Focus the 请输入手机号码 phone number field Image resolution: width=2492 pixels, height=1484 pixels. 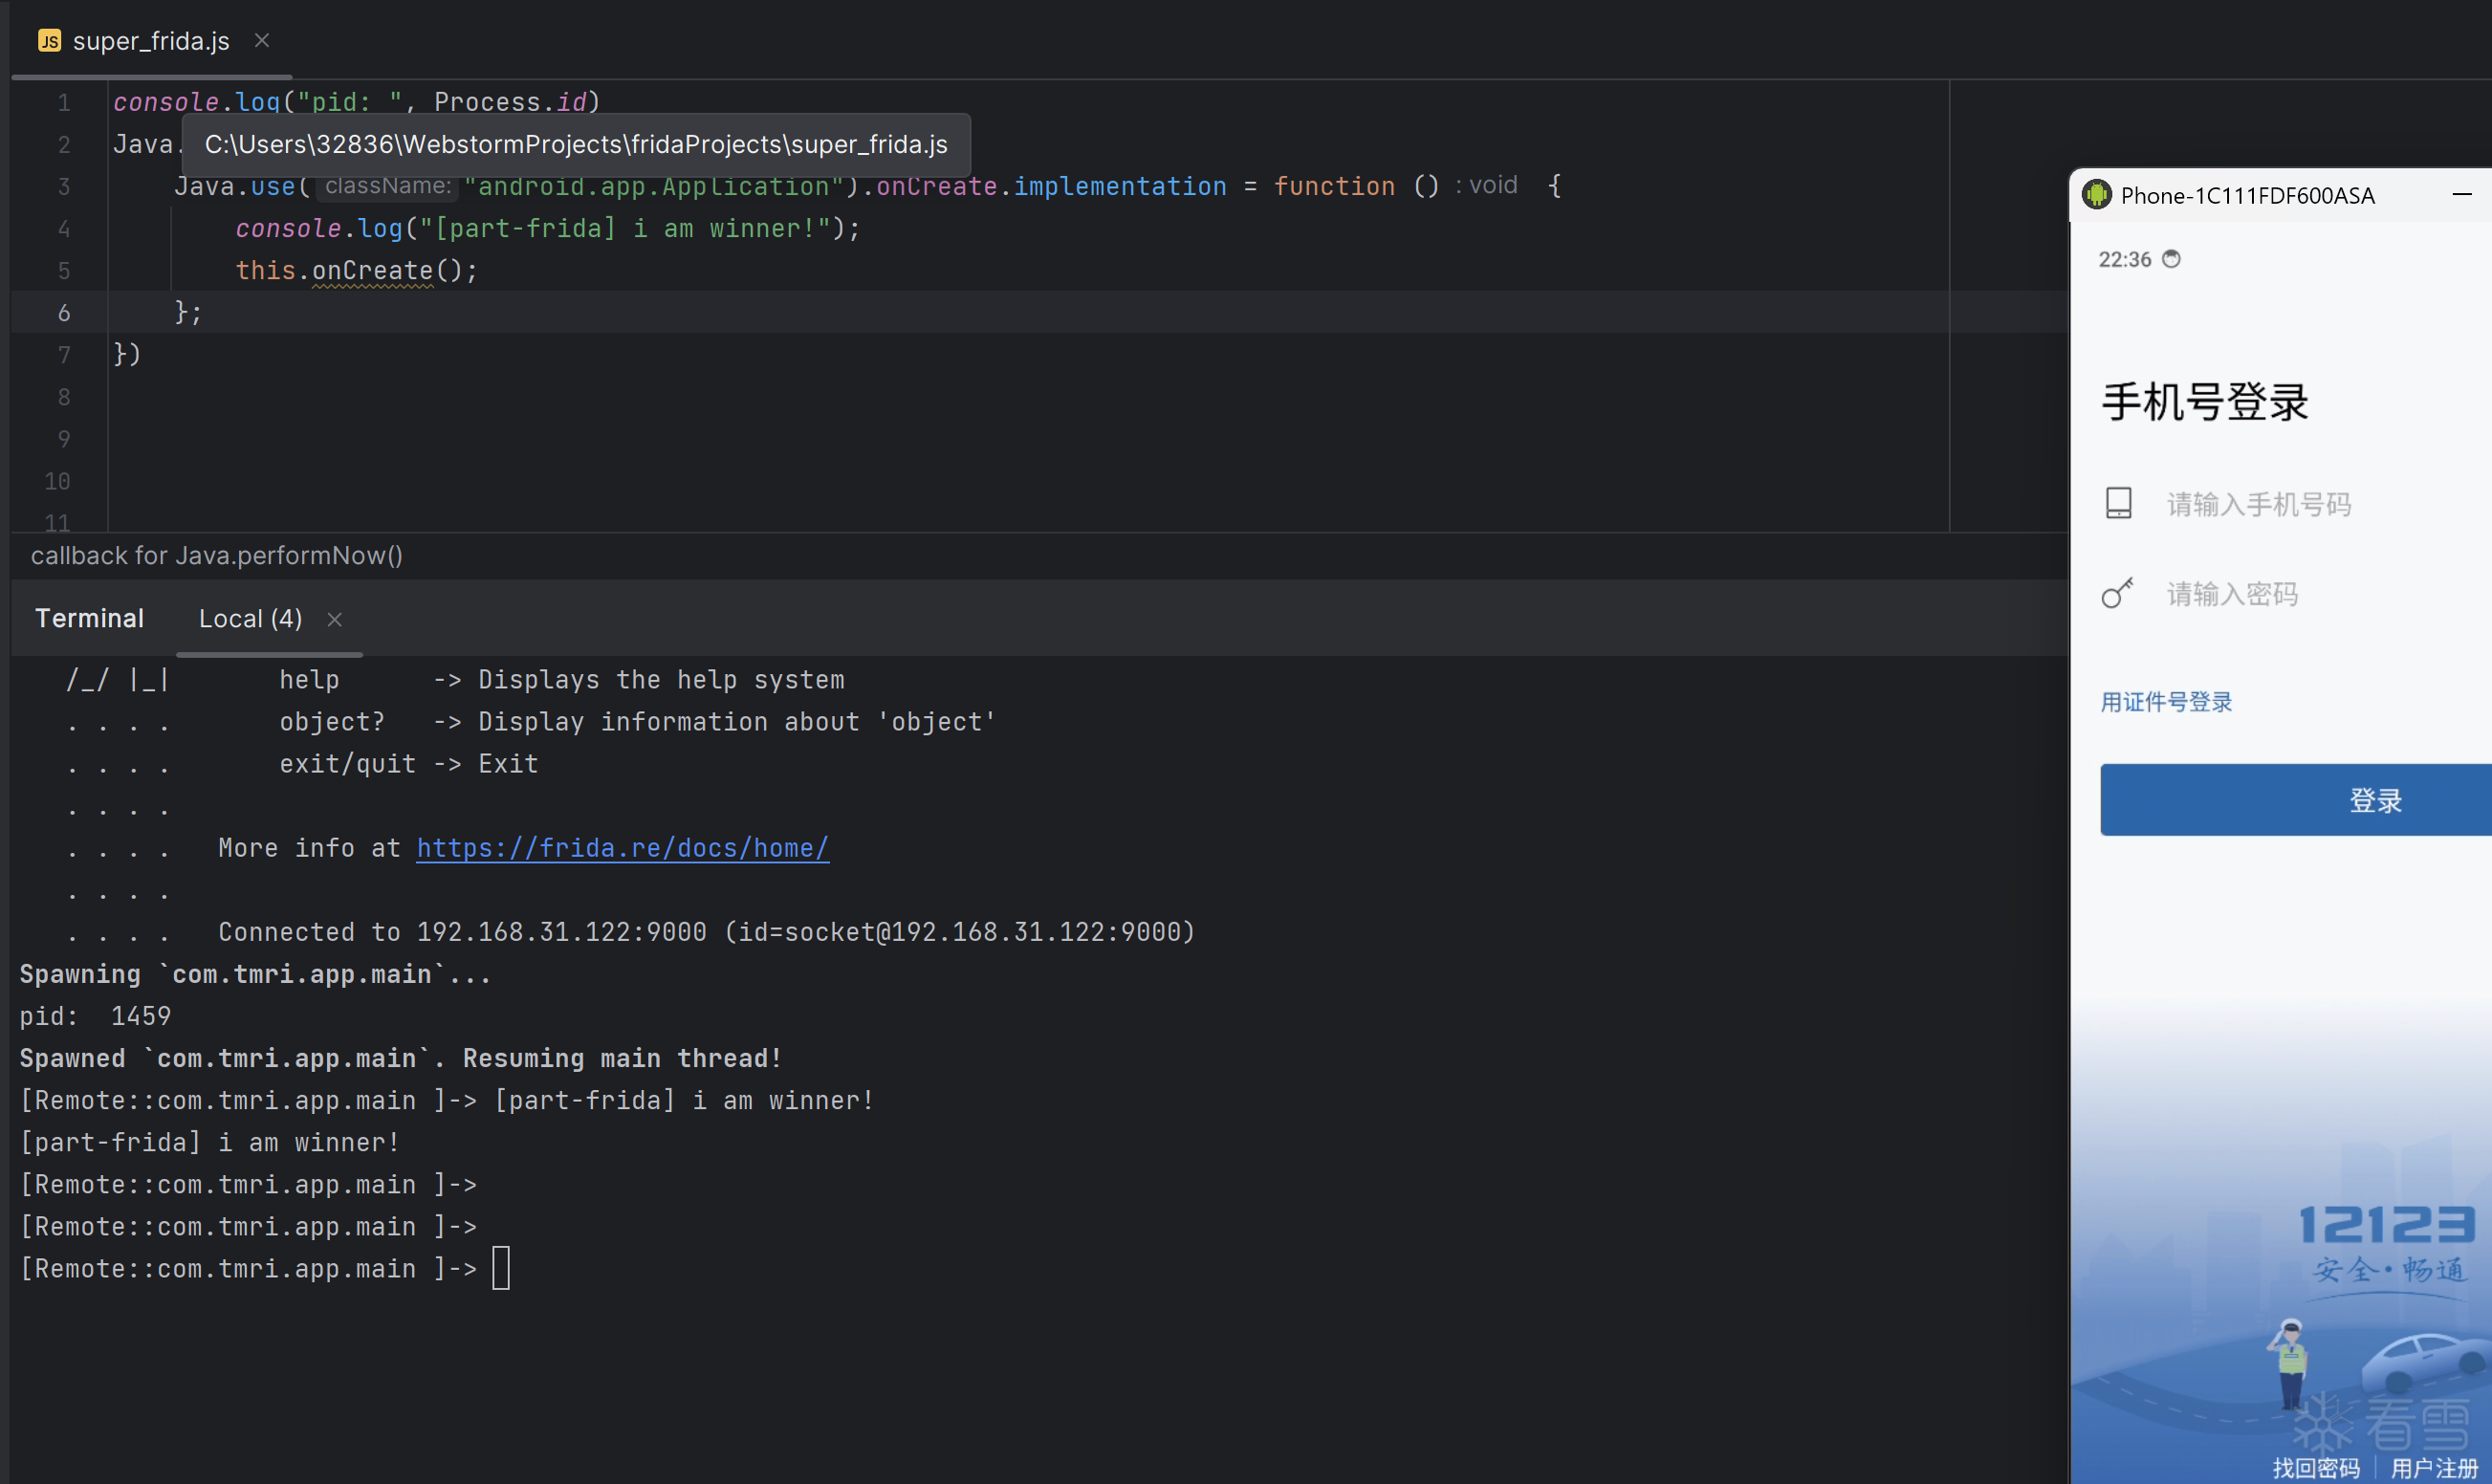(x=2258, y=504)
